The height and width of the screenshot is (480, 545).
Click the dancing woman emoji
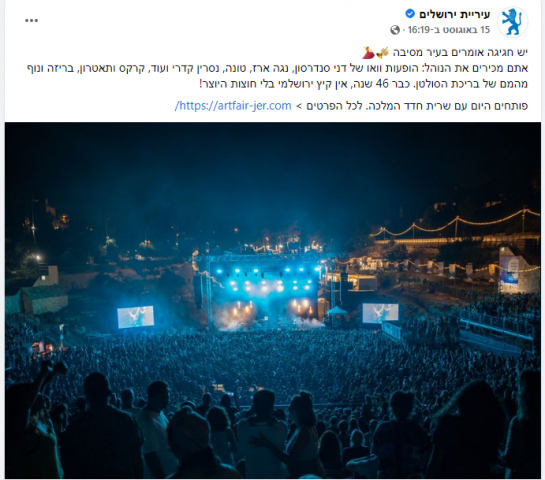(368, 52)
